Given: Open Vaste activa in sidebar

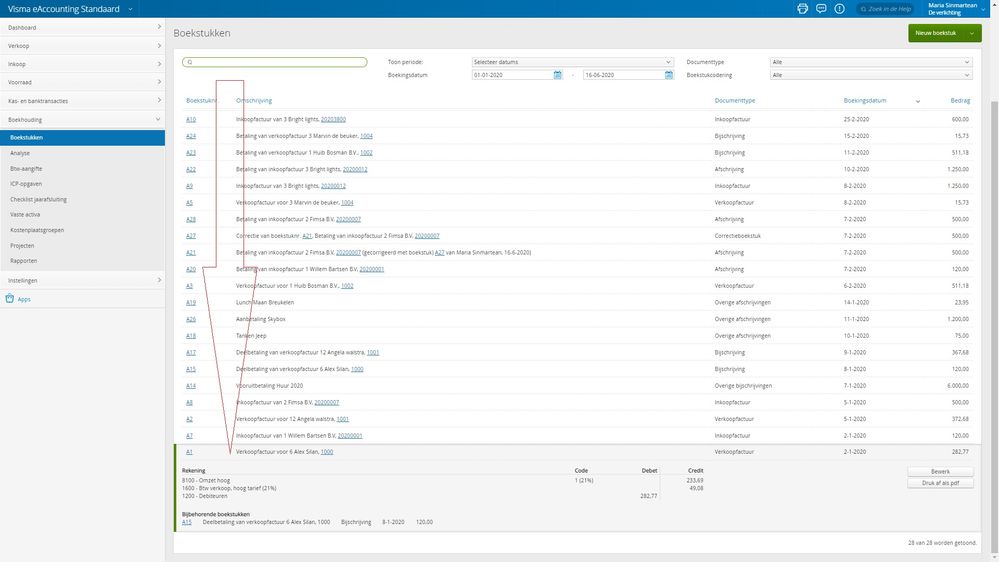Looking at the screenshot, I should [x=25, y=215].
